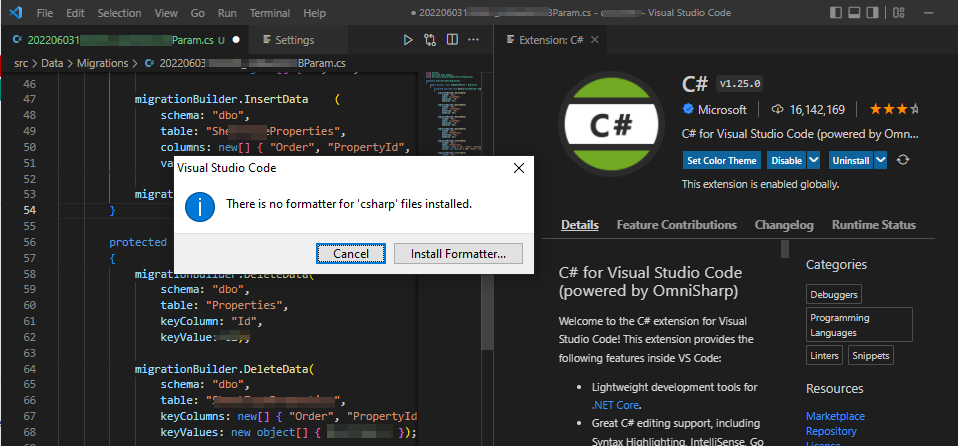The image size is (958, 446).
Task: Click the Run play icon in editor toolbar
Action: (x=408, y=40)
